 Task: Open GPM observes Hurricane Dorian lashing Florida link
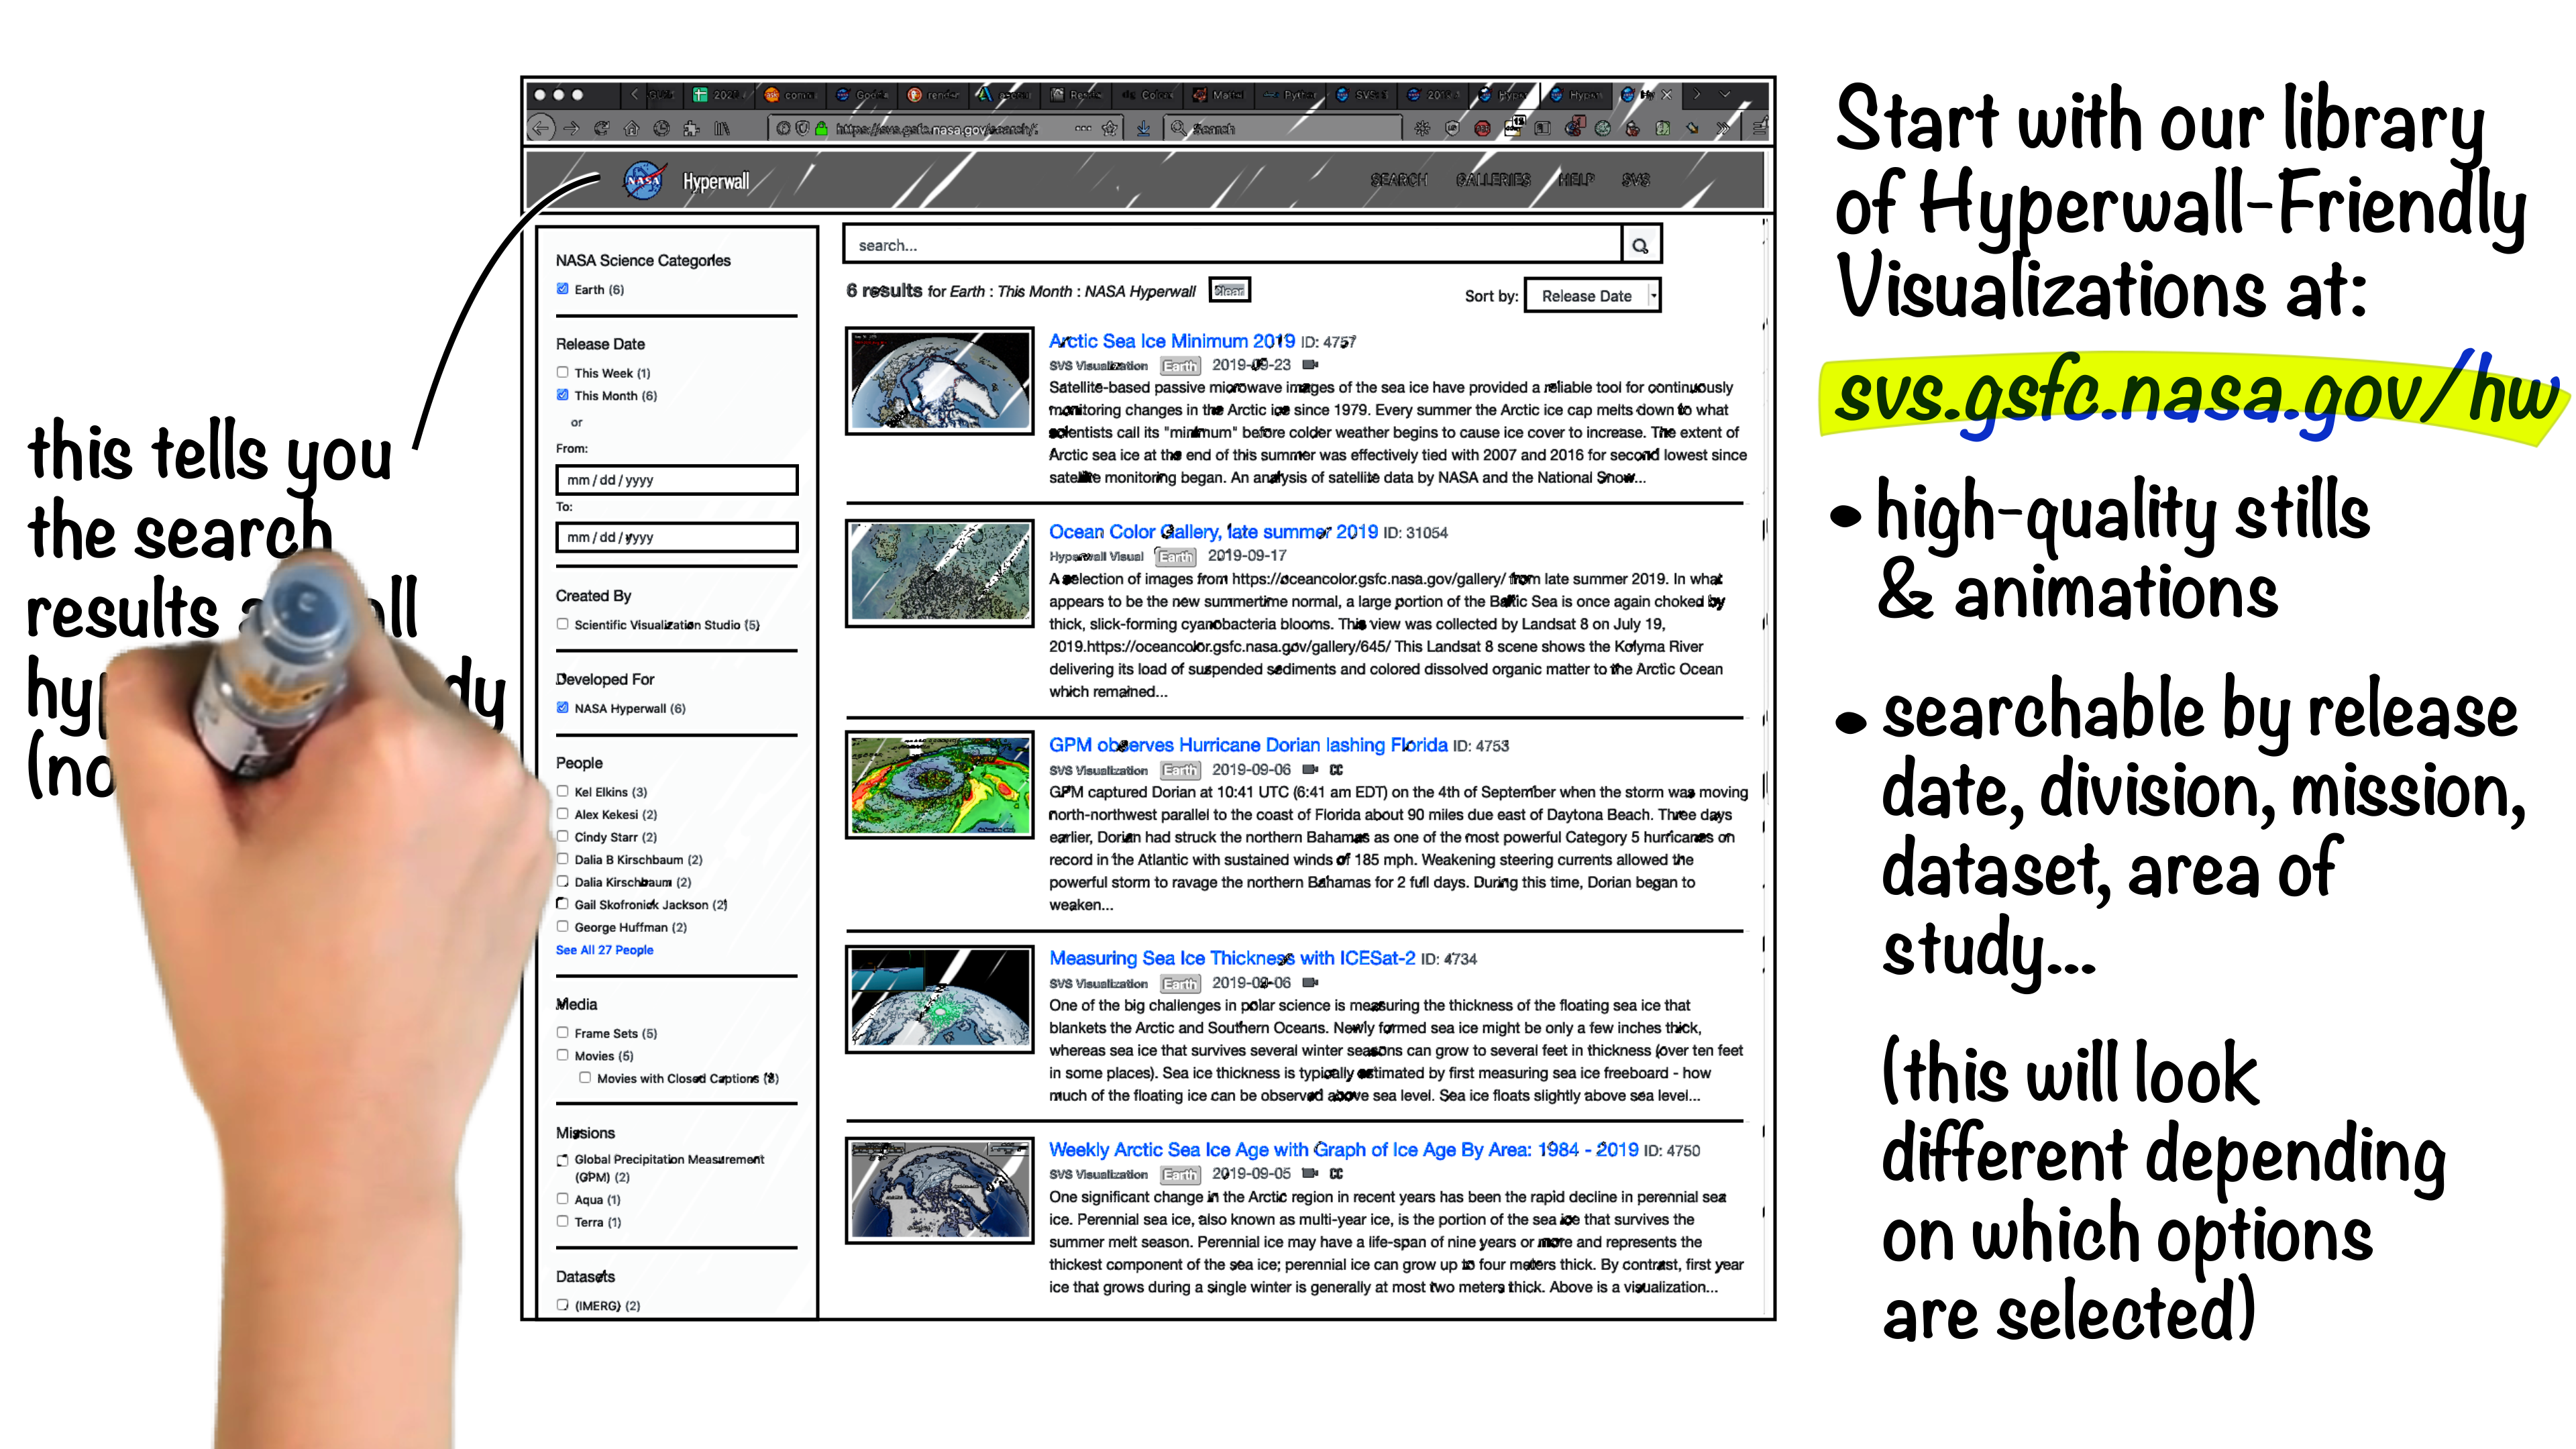1248,745
